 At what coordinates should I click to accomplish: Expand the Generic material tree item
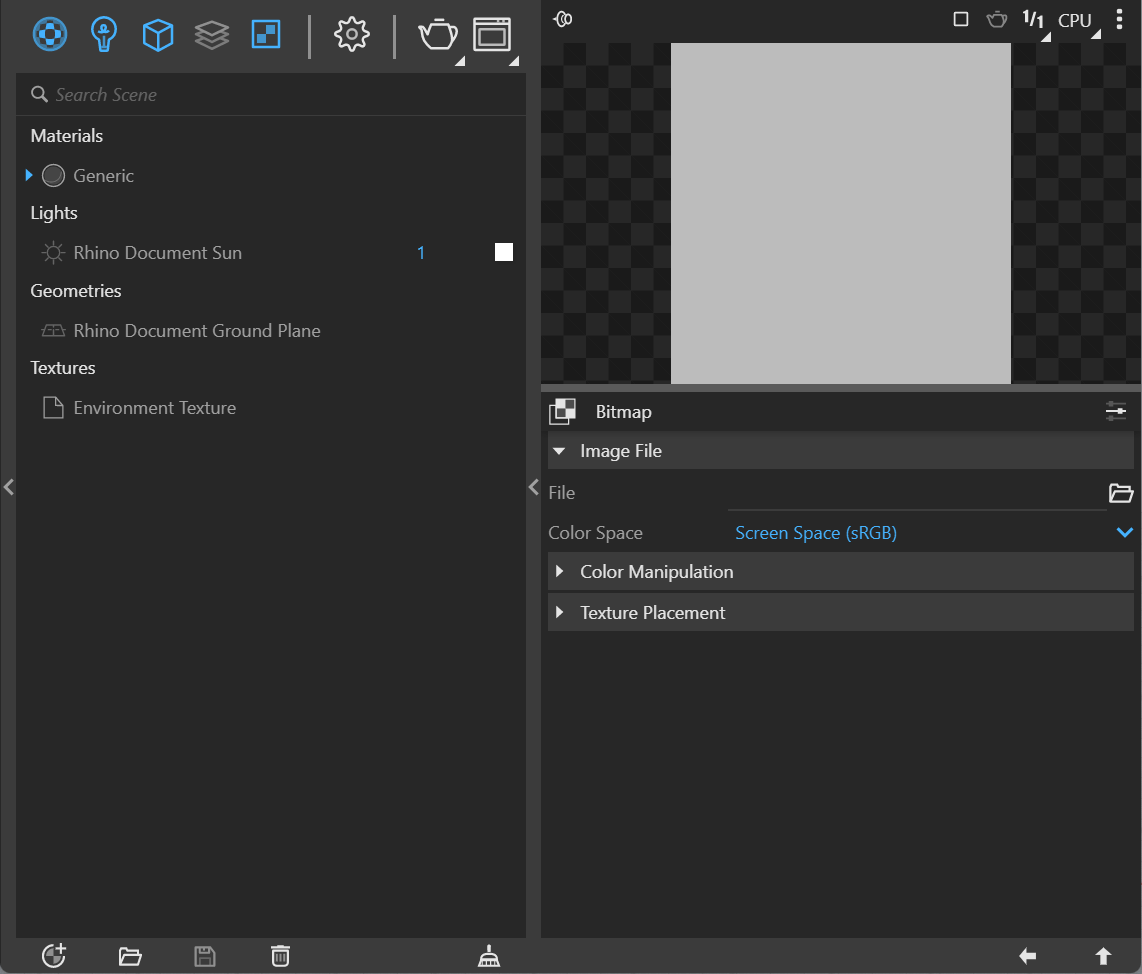[29, 175]
